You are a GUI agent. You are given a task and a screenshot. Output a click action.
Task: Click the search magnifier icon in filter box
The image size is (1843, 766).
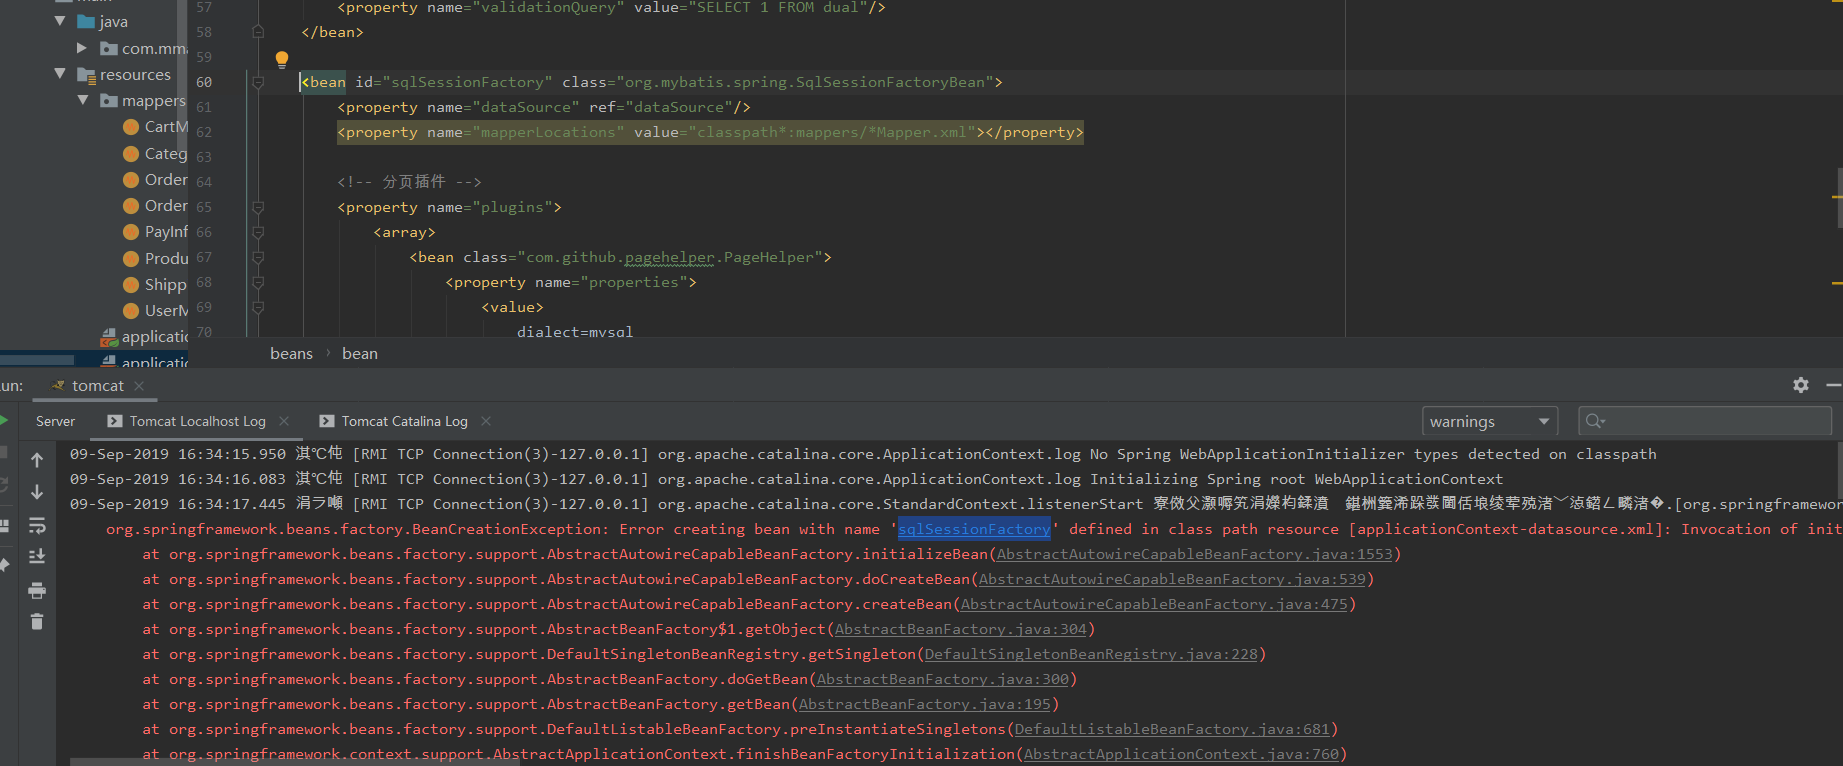click(x=1595, y=421)
